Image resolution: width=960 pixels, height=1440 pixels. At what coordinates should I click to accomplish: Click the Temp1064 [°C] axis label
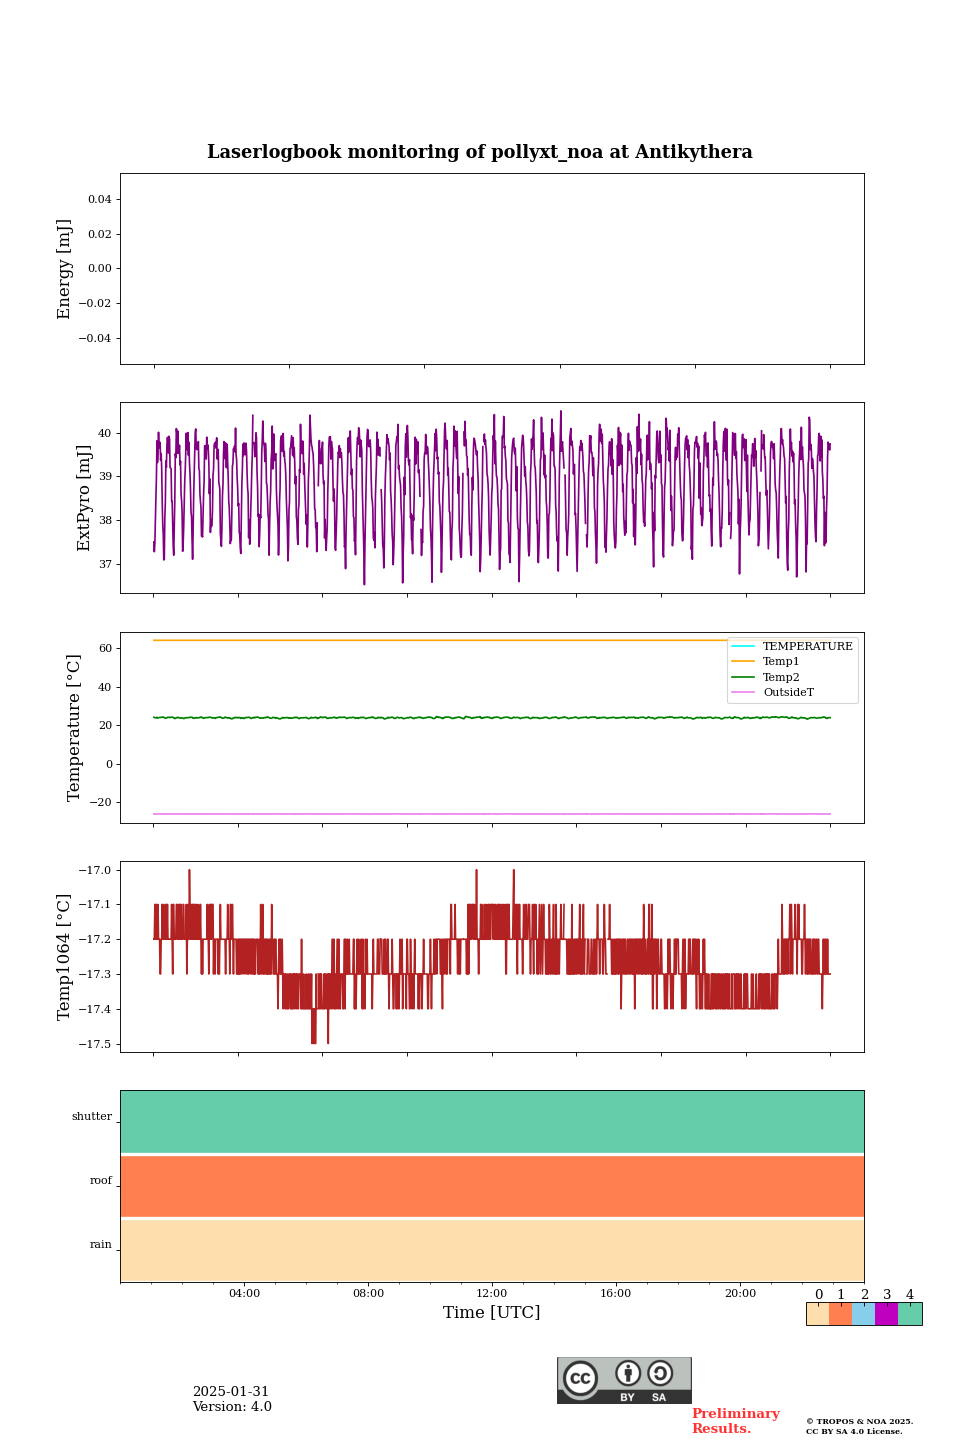[x=65, y=957]
